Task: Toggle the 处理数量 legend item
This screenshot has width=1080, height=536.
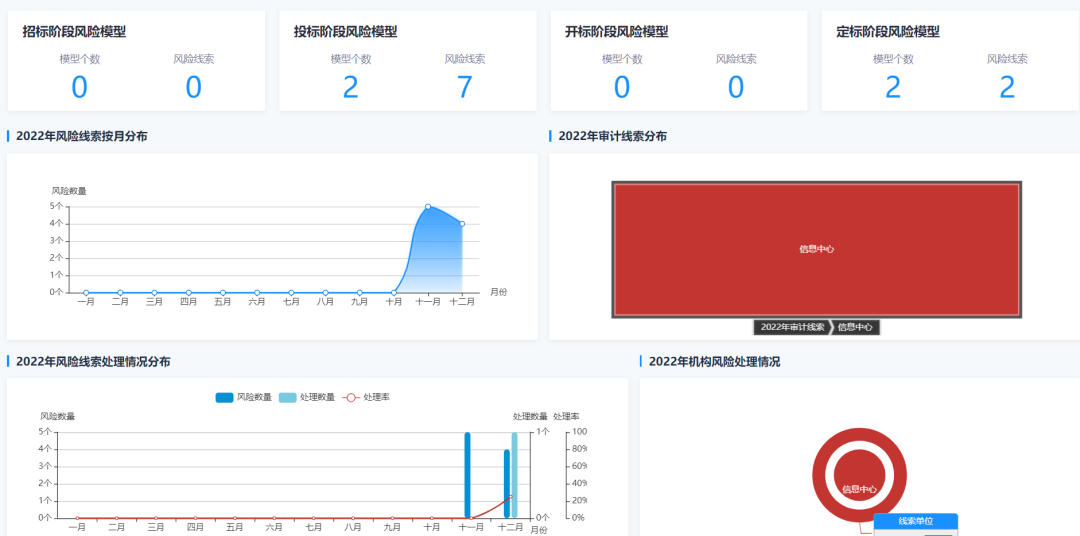Action: [x=306, y=397]
